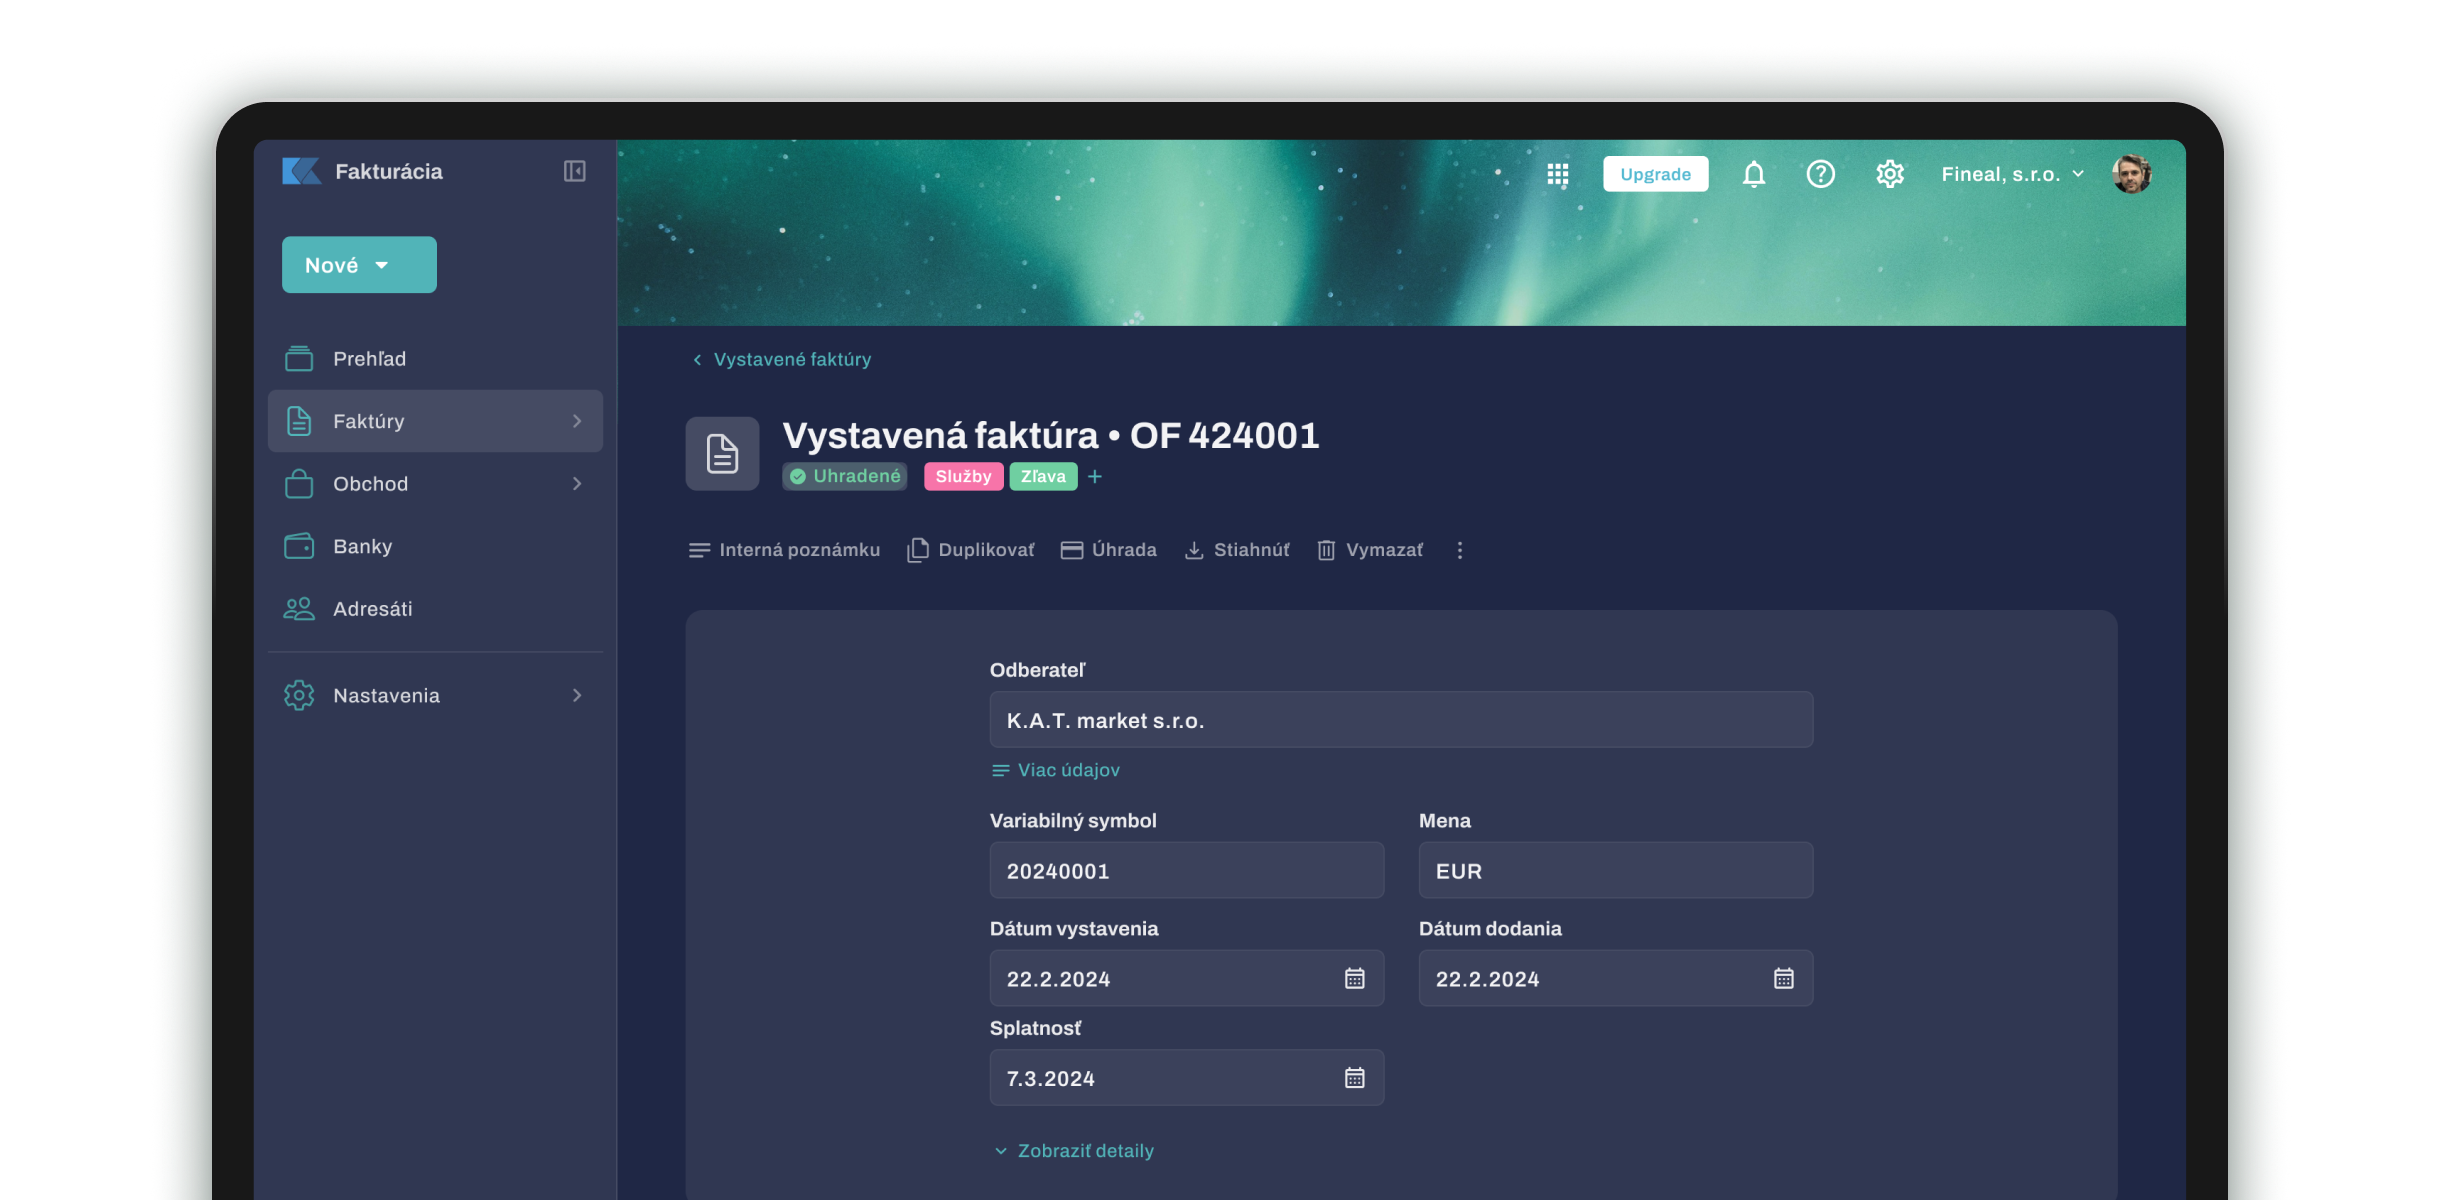This screenshot has height=1200, width=2440.
Task: Open Banky in the sidebar
Action: pos(362,546)
